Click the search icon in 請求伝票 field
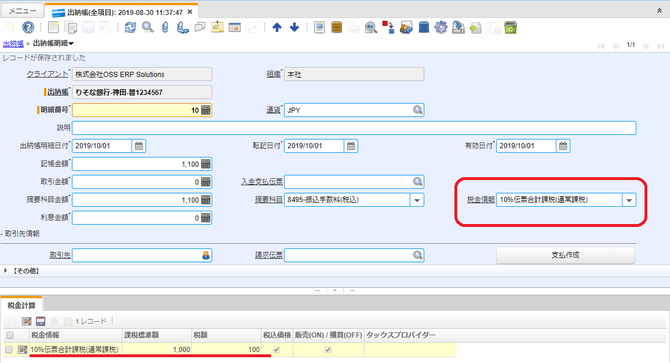The width and height of the screenshot is (670, 363). (417, 255)
